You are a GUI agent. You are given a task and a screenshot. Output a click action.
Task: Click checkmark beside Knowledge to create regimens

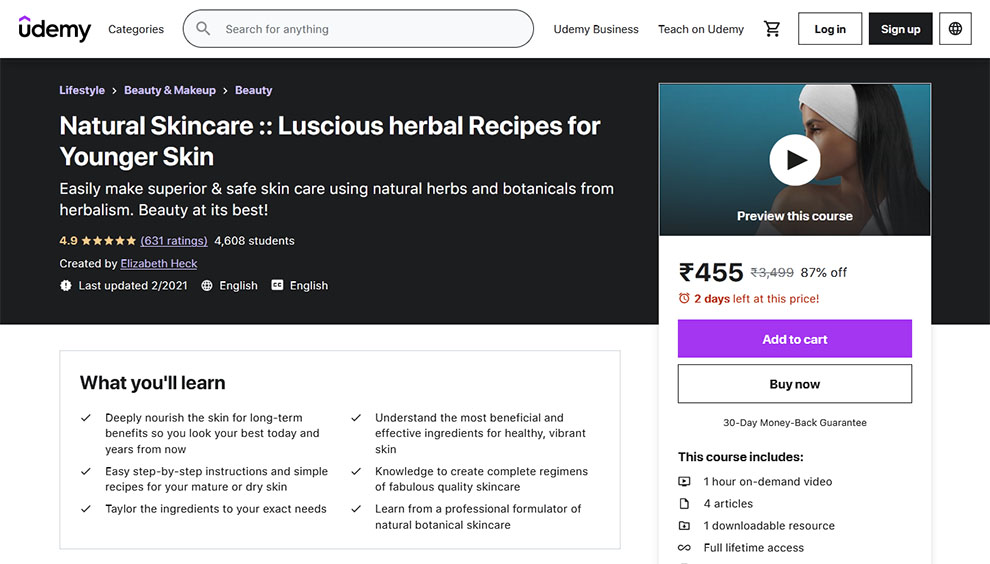pyautogui.click(x=356, y=471)
